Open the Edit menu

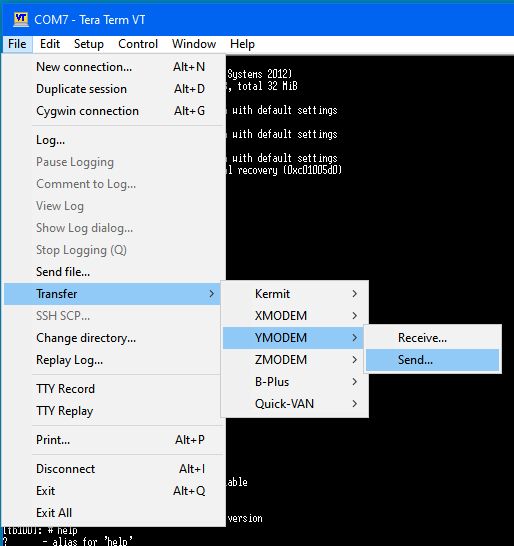coord(50,44)
